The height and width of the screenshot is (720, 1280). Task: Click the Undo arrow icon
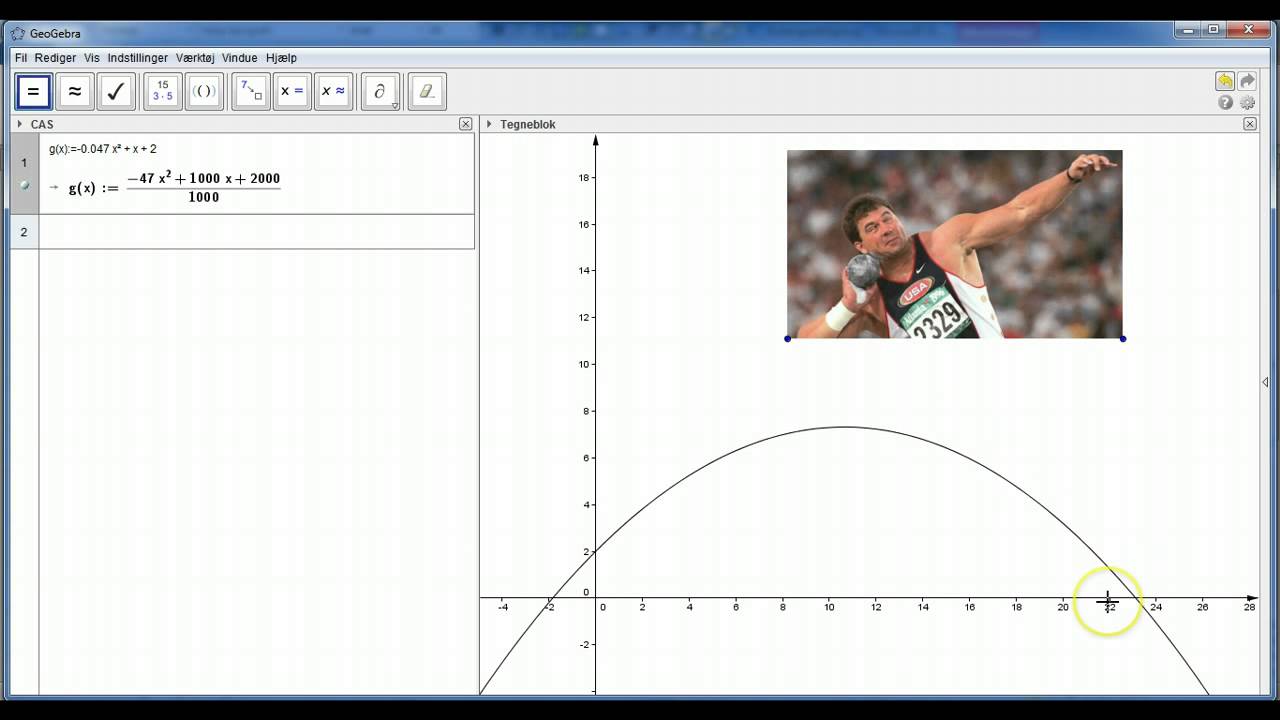1225,81
